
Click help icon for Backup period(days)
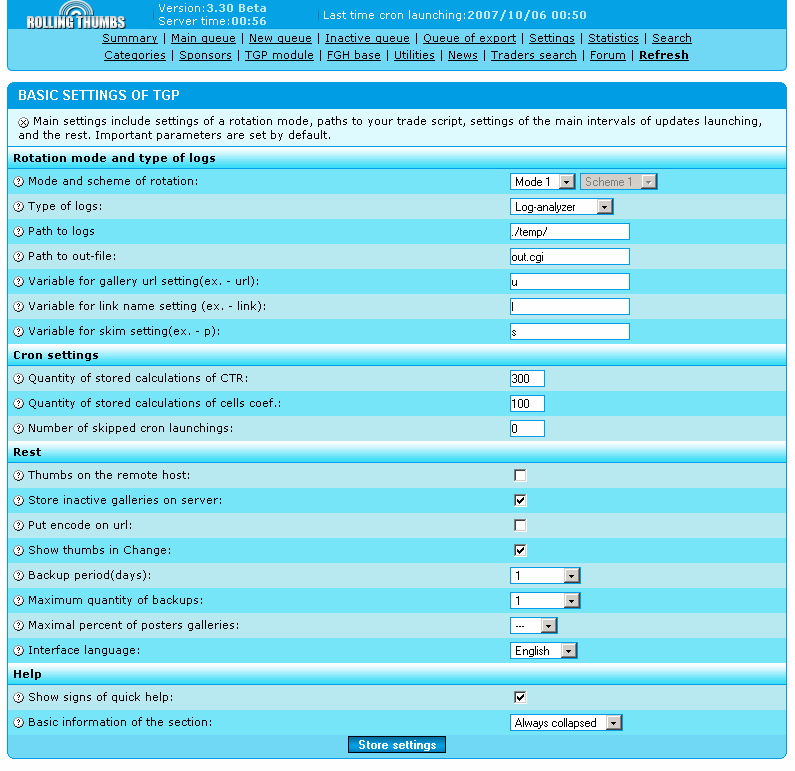[x=19, y=575]
